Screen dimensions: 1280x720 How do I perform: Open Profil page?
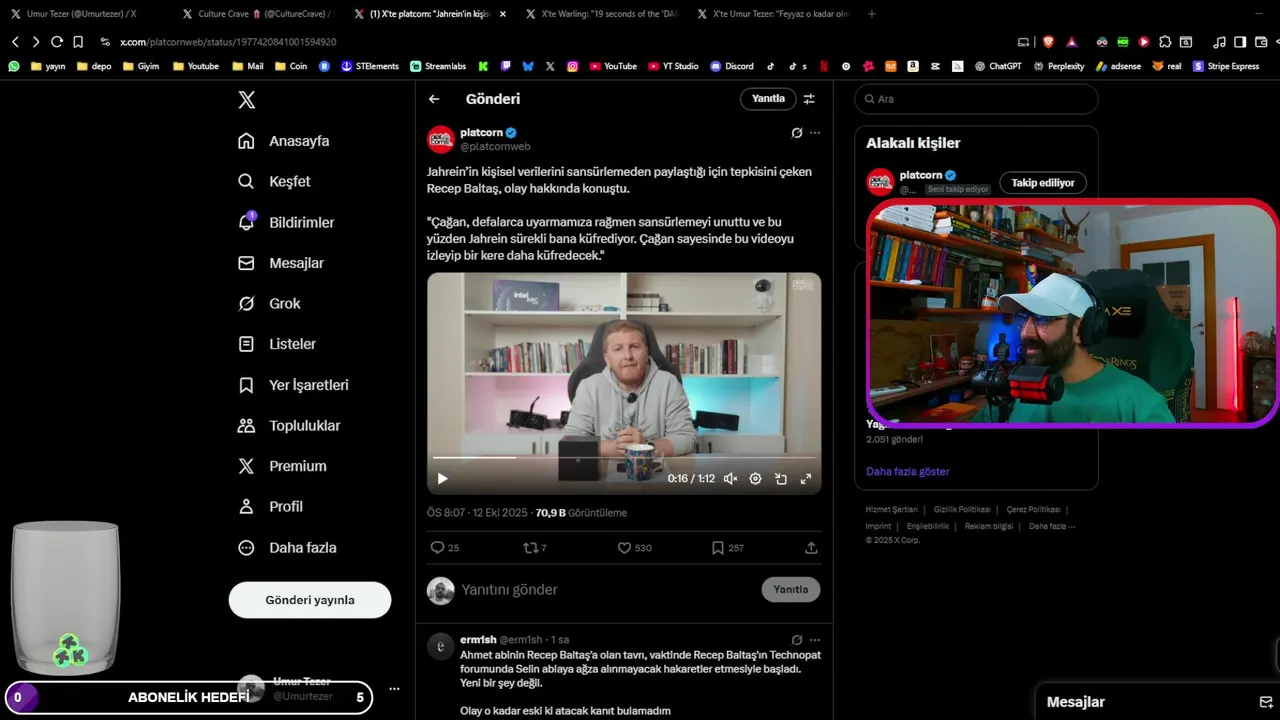click(269, 506)
